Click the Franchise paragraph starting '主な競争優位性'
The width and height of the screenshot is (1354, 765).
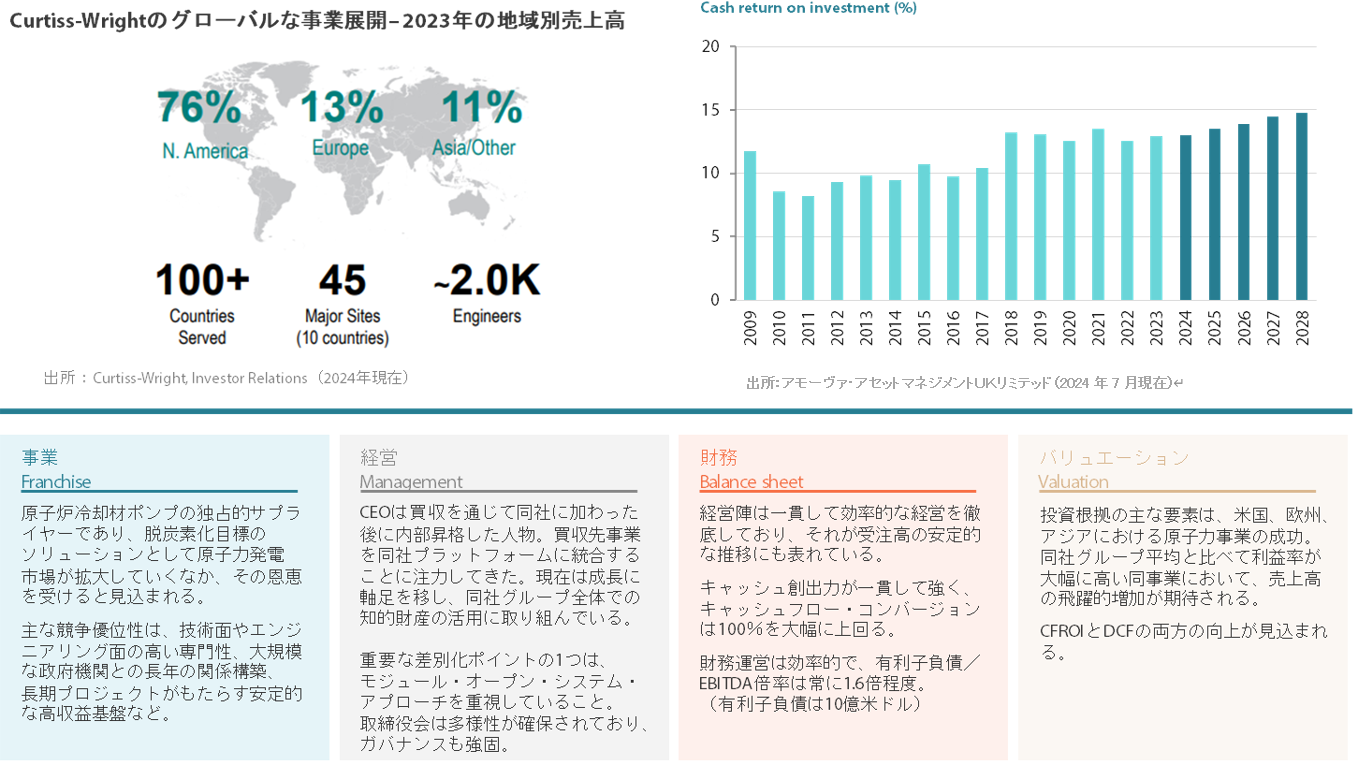coord(162,672)
